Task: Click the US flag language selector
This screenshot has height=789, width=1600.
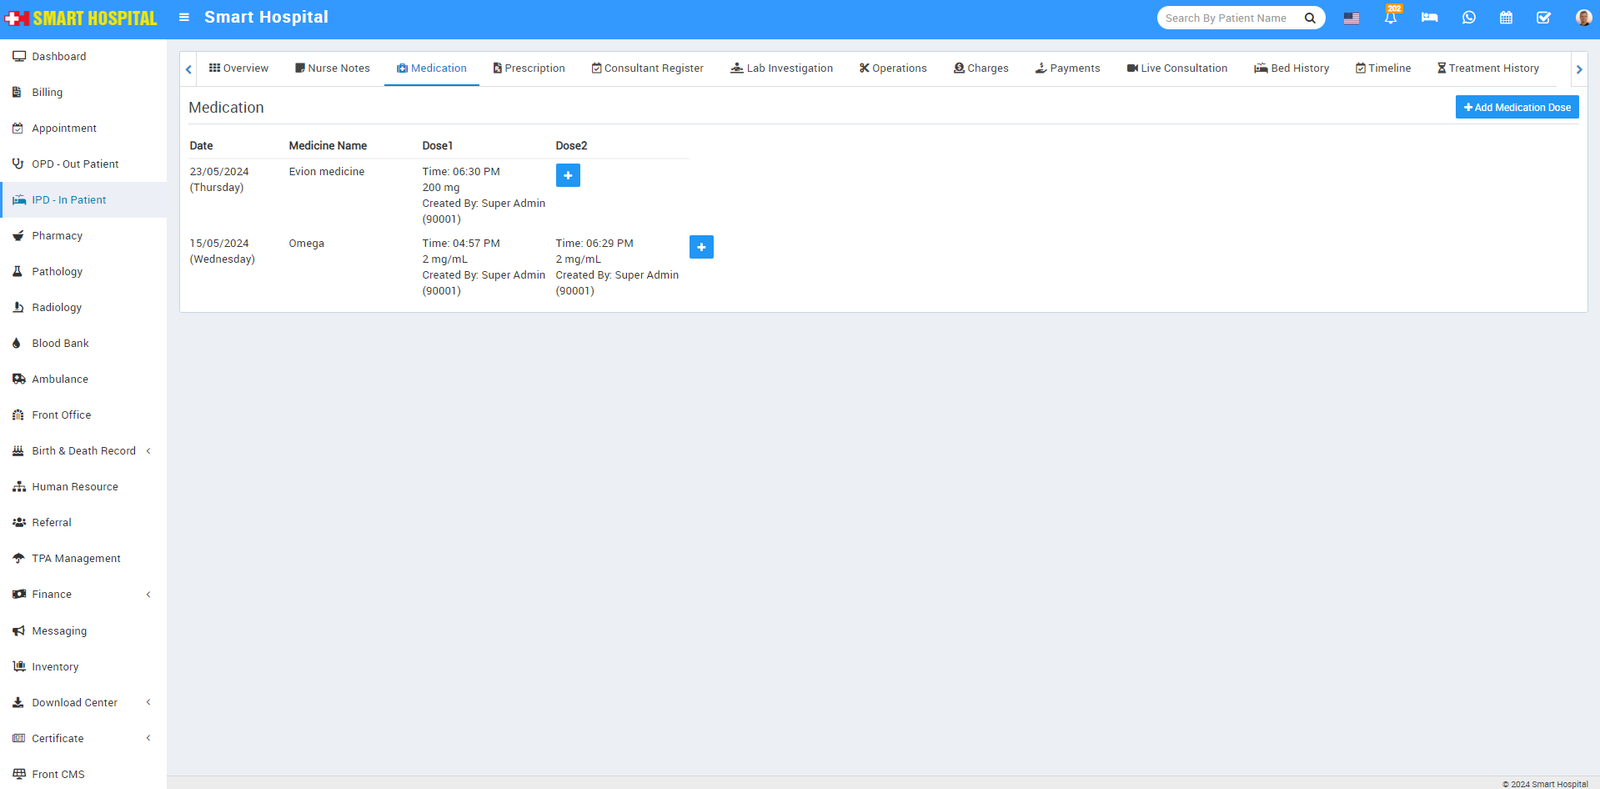Action: point(1351,18)
